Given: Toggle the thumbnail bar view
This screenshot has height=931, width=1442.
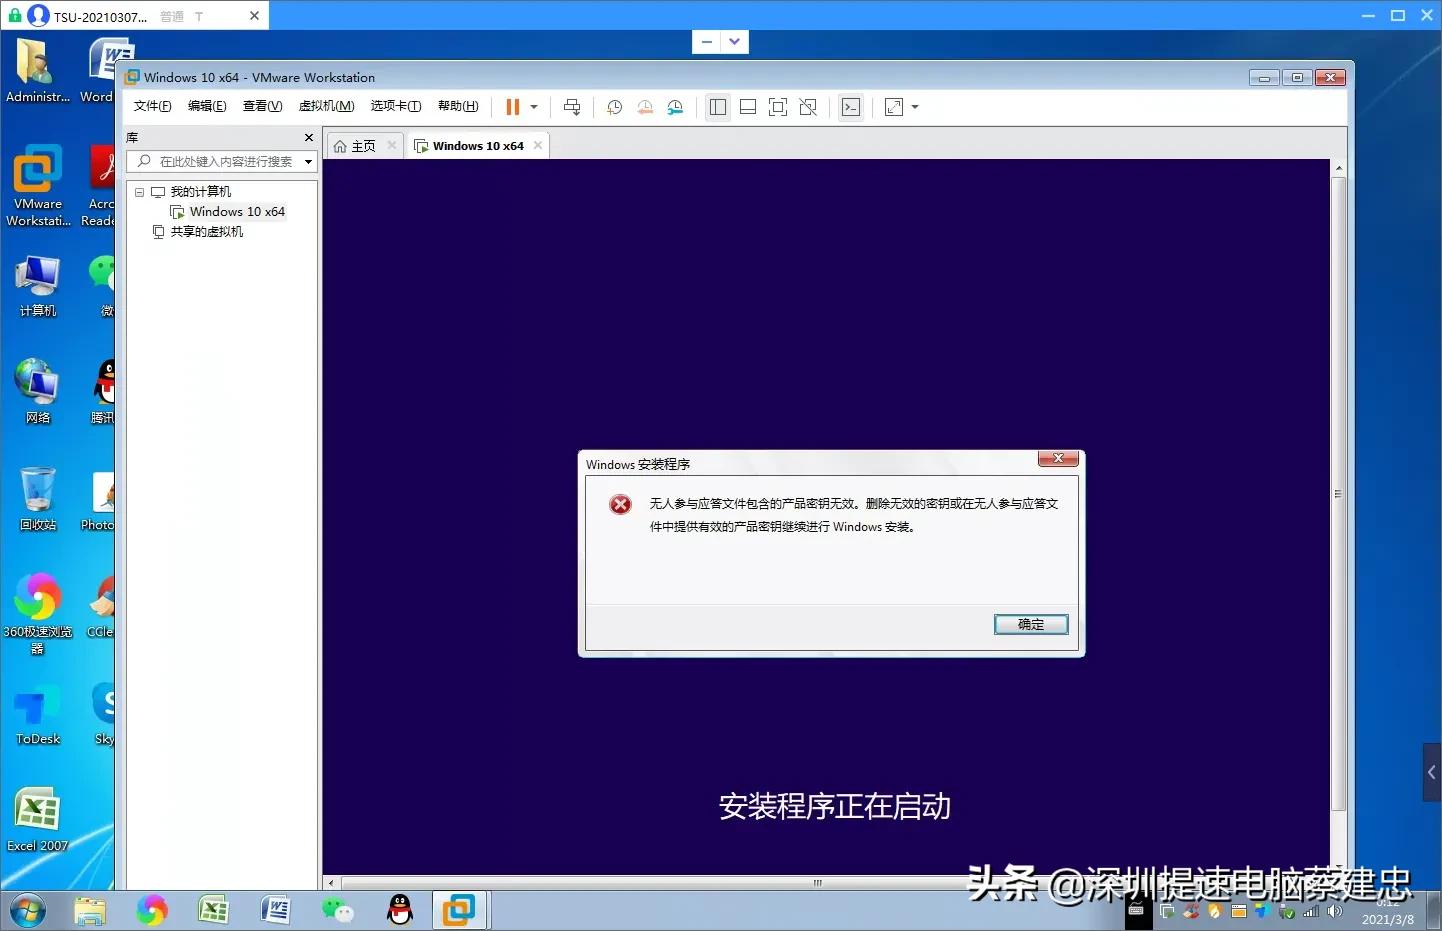Looking at the screenshot, I should pos(748,107).
